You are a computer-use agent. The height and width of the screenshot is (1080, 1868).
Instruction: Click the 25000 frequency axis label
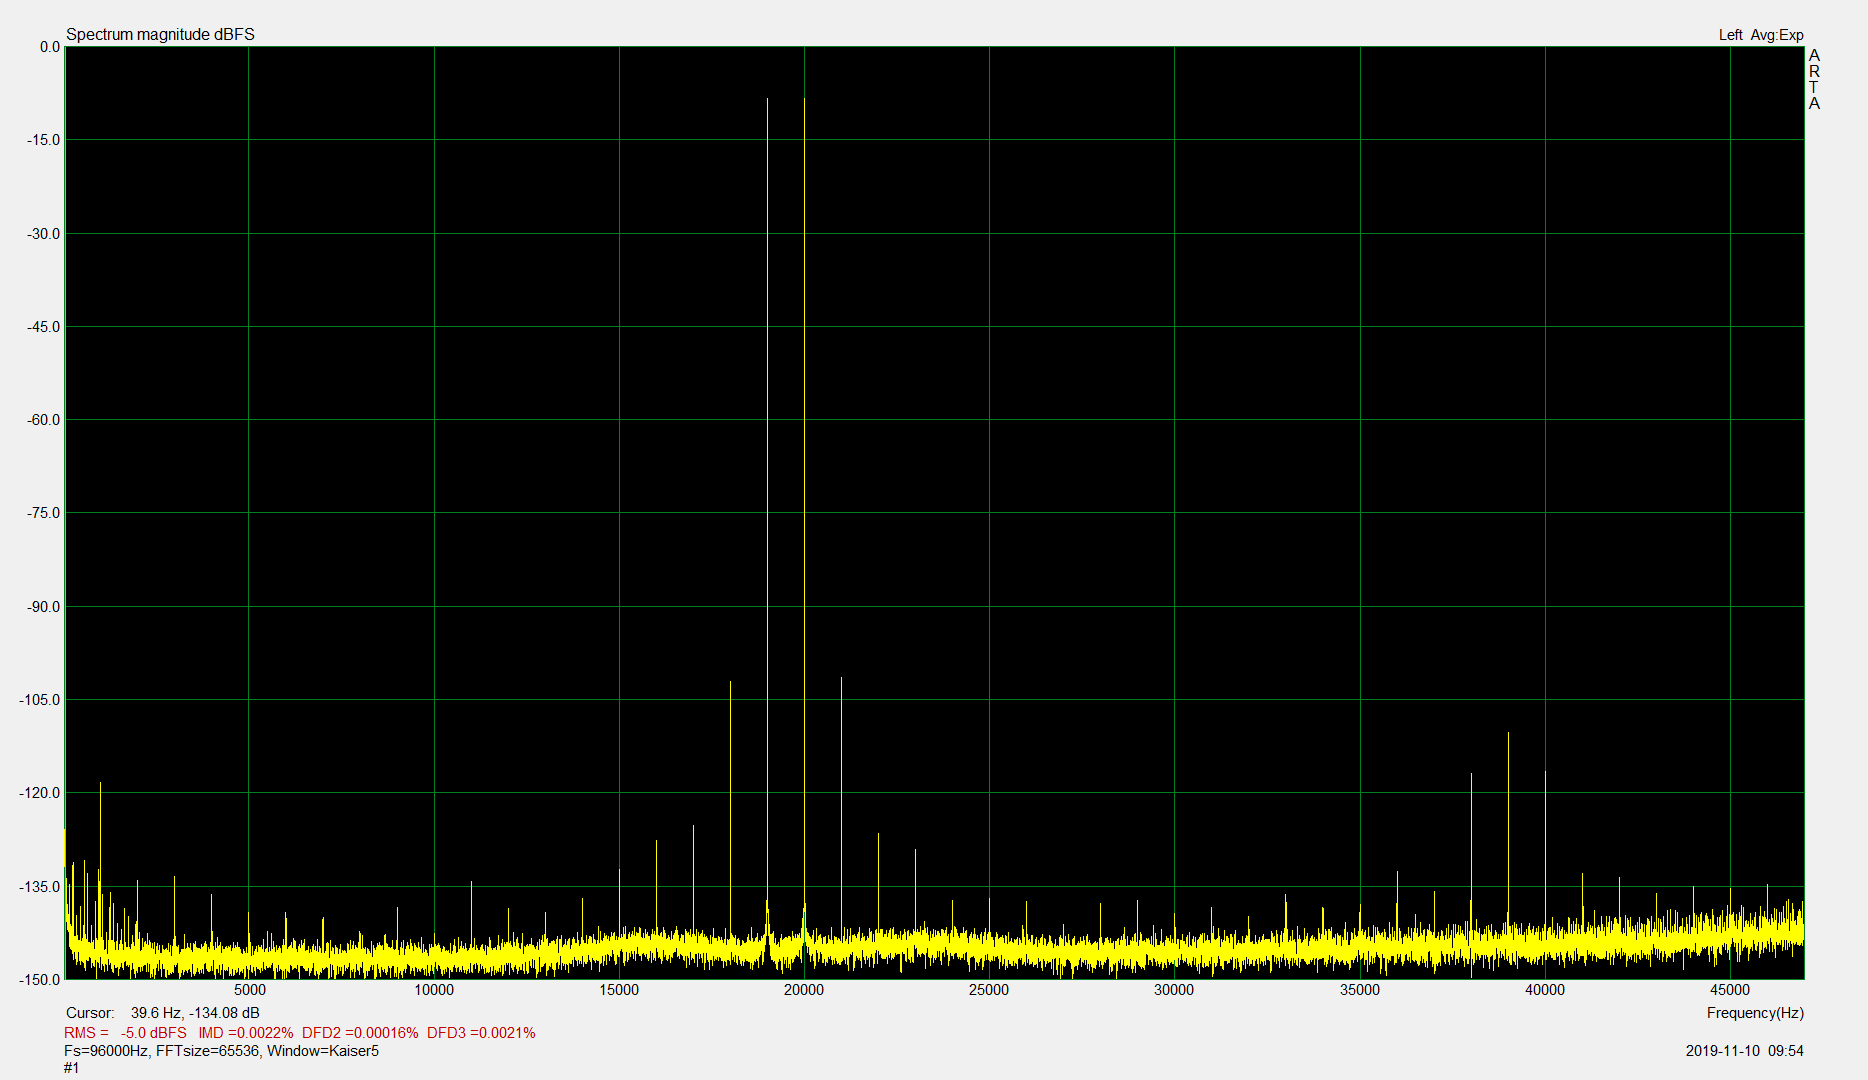[x=989, y=990]
